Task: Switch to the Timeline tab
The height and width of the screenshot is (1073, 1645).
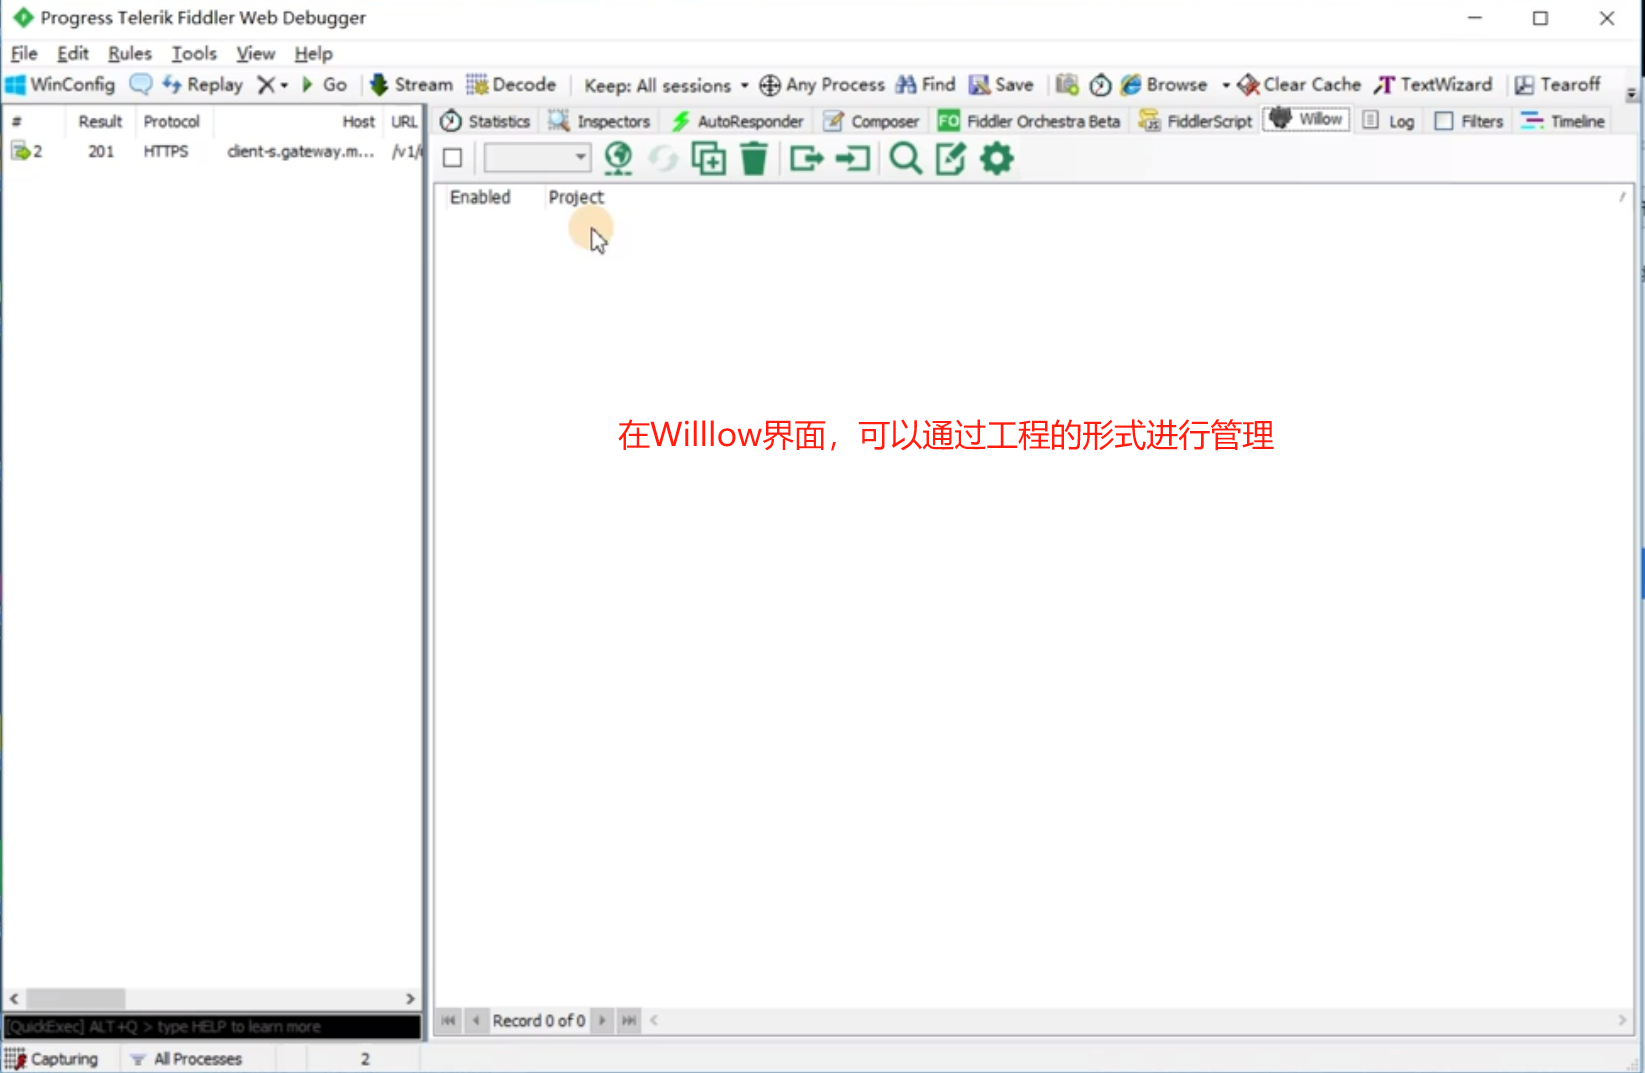Action: click(x=1563, y=121)
